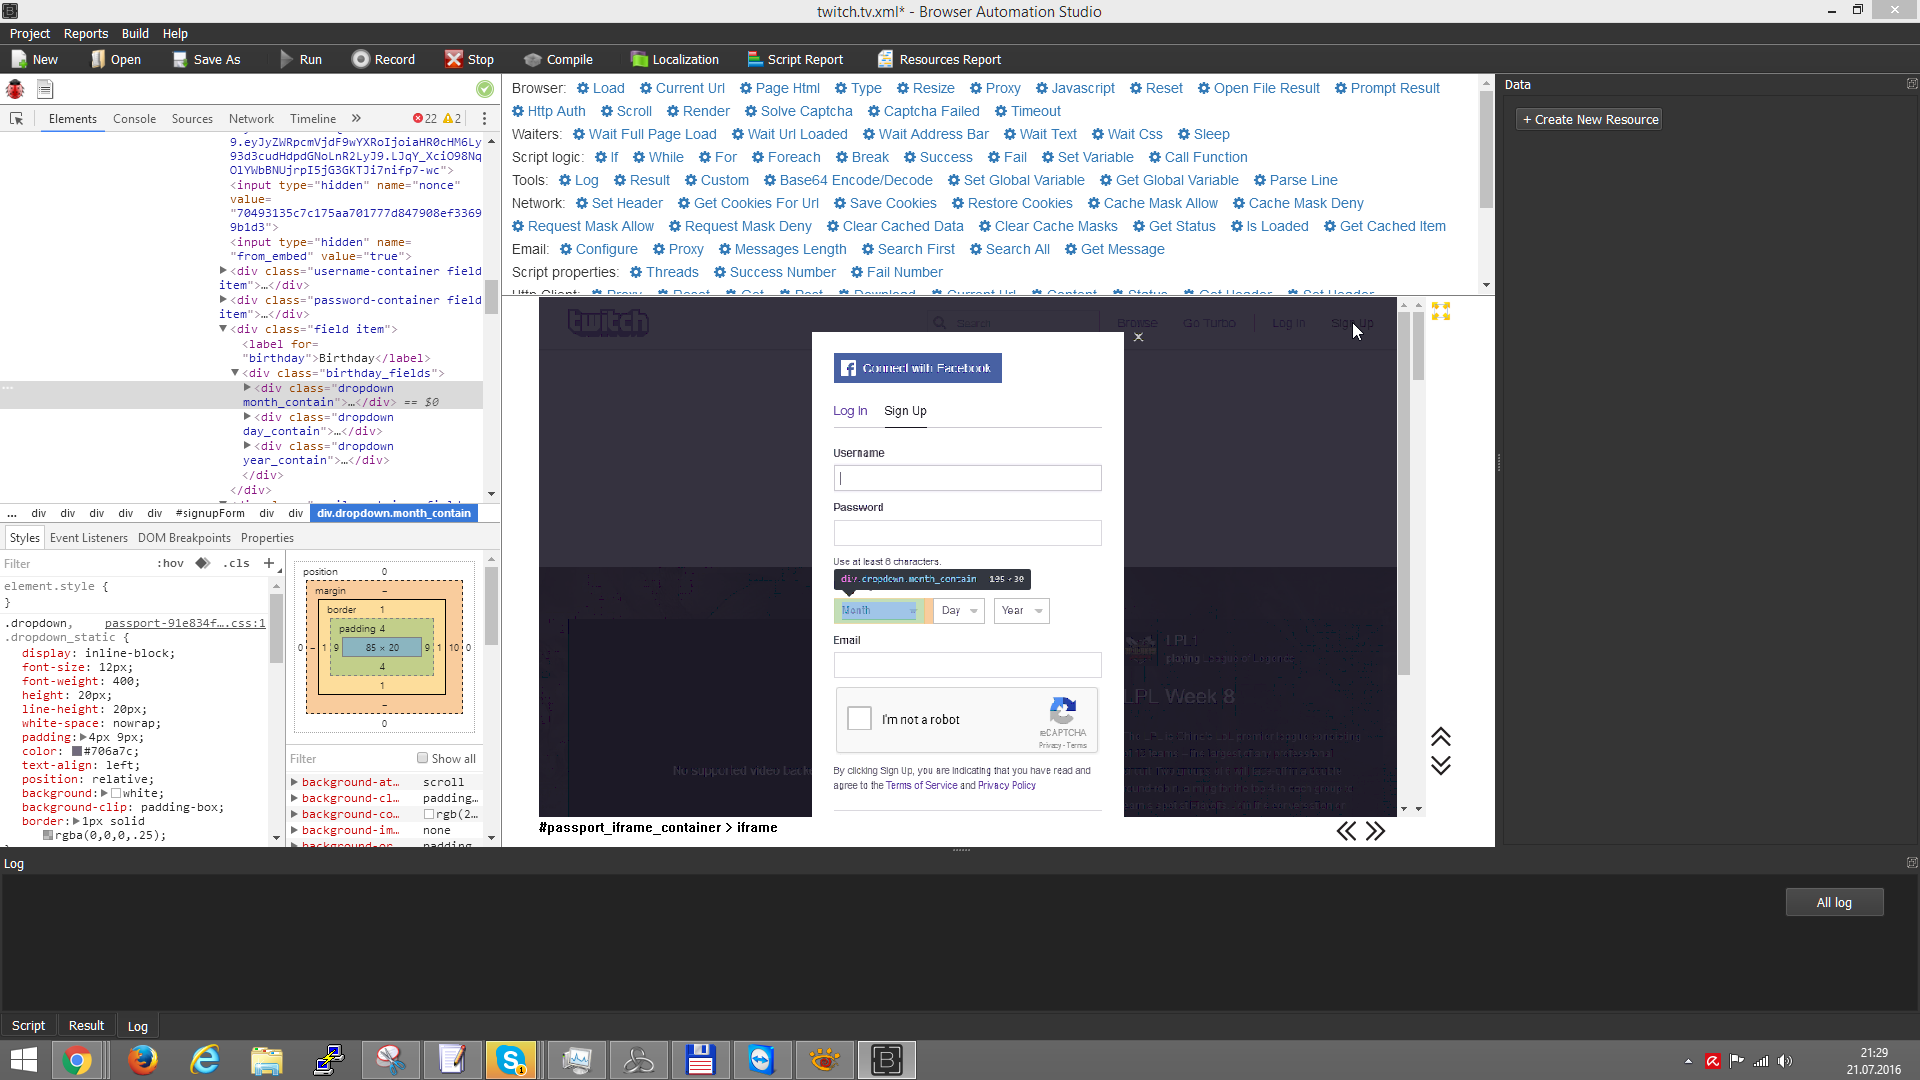Viewport: 1920px width, 1080px height.
Task: Click the Save As disk icon
Action: point(180,59)
